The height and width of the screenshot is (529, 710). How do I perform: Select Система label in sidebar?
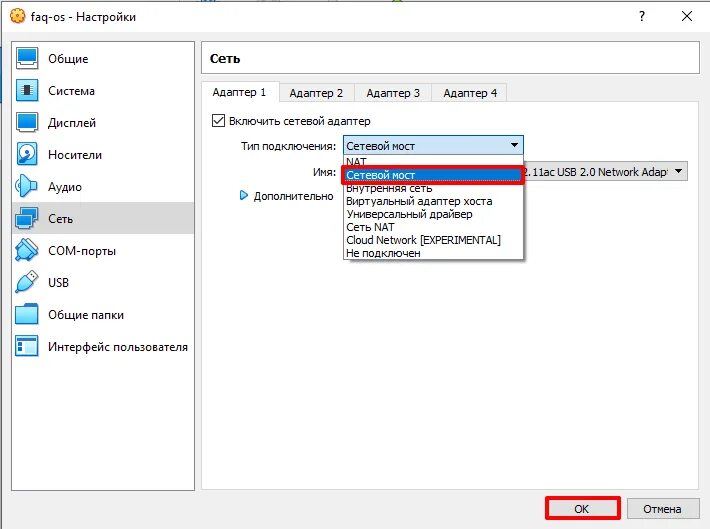pyautogui.click(x=72, y=91)
